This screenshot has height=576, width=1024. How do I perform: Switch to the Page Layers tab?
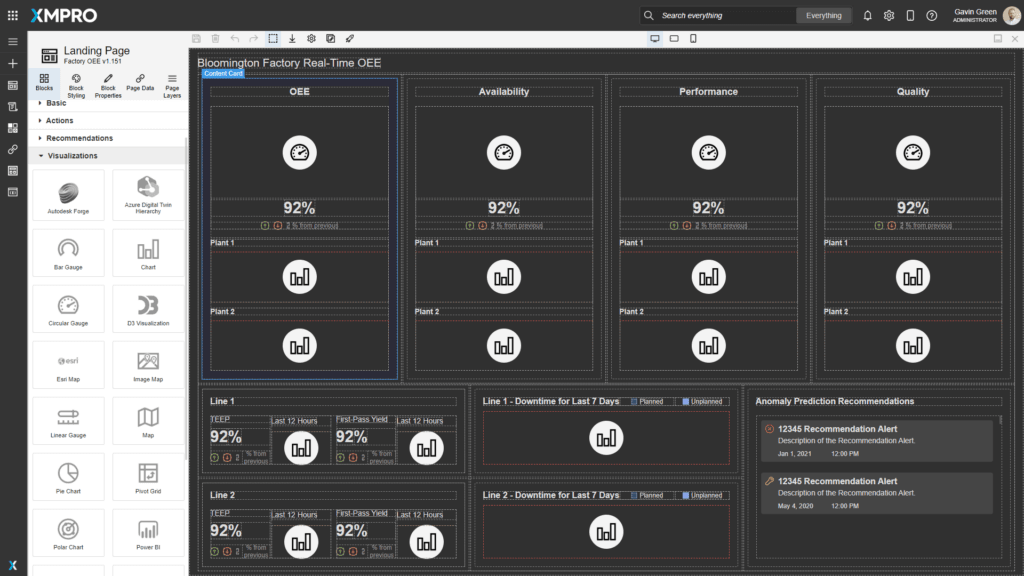click(172, 85)
